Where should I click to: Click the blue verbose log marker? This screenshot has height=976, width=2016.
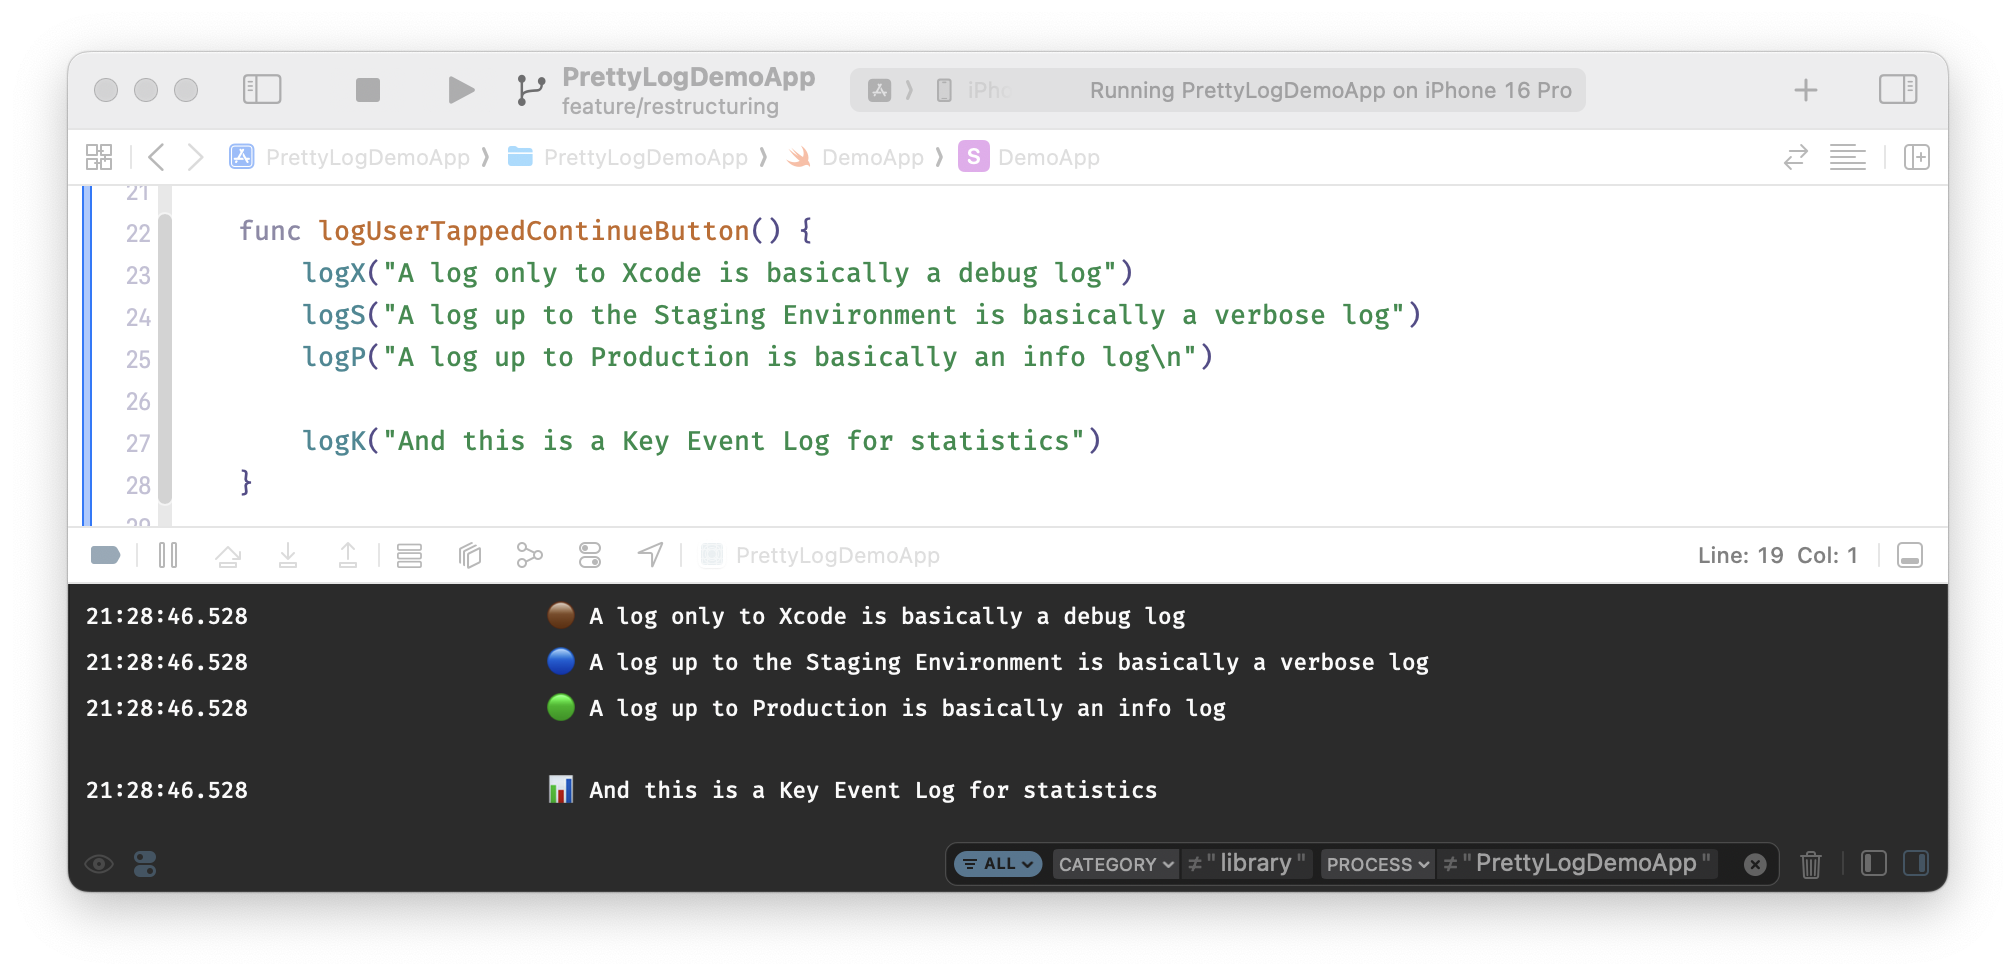click(561, 662)
